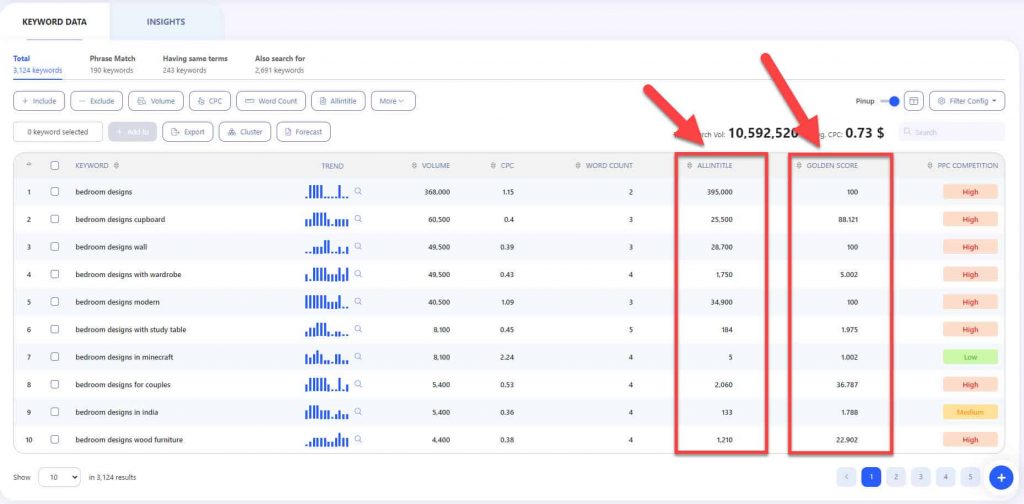The width and height of the screenshot is (1024, 504).
Task: Go to pagination page 4
Action: (946, 477)
